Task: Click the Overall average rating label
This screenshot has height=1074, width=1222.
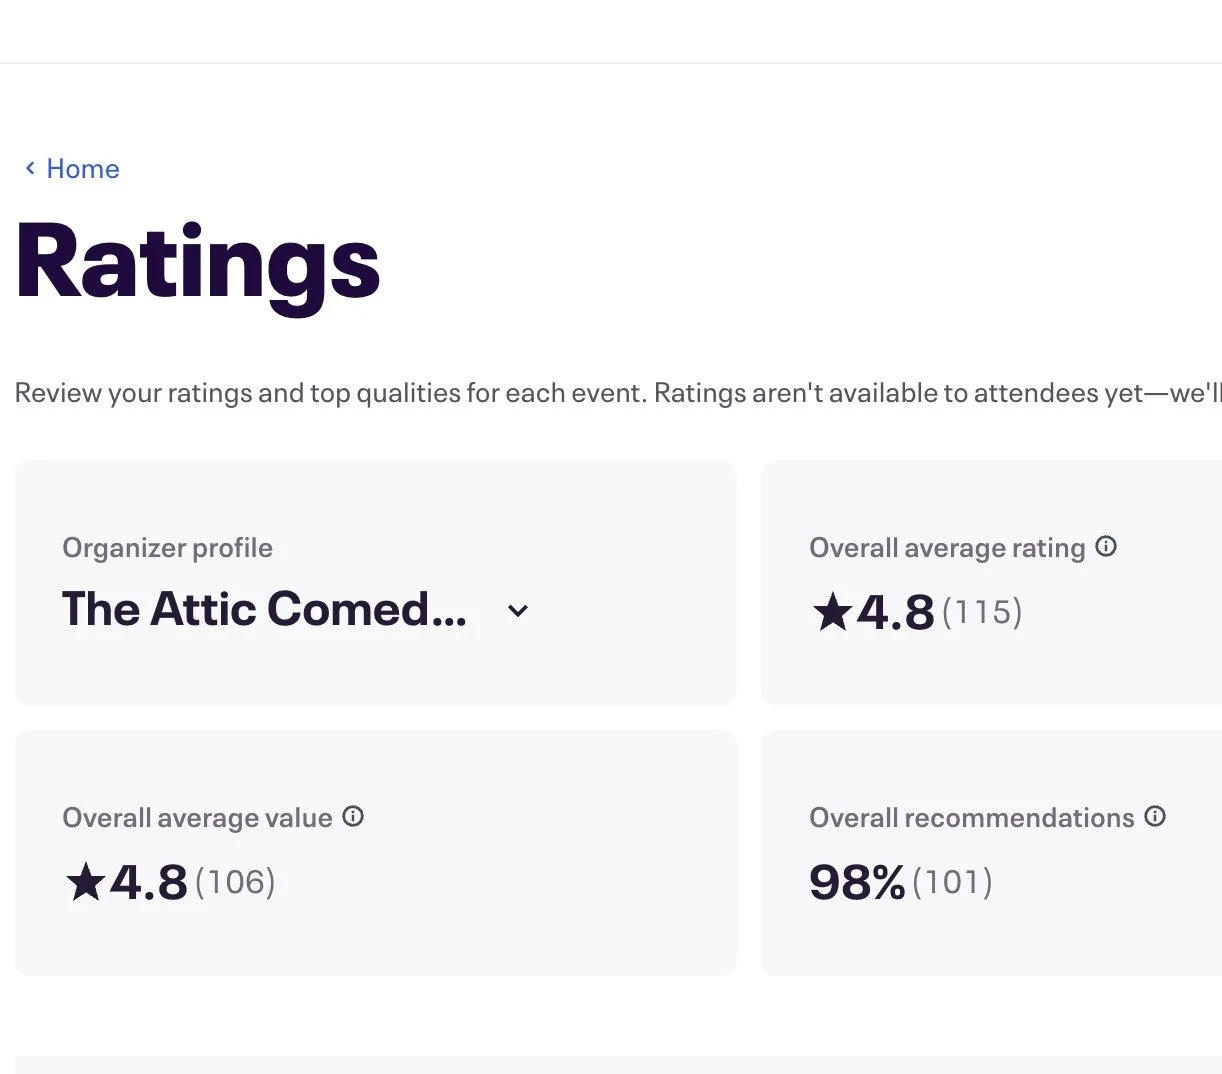Action: (x=947, y=548)
